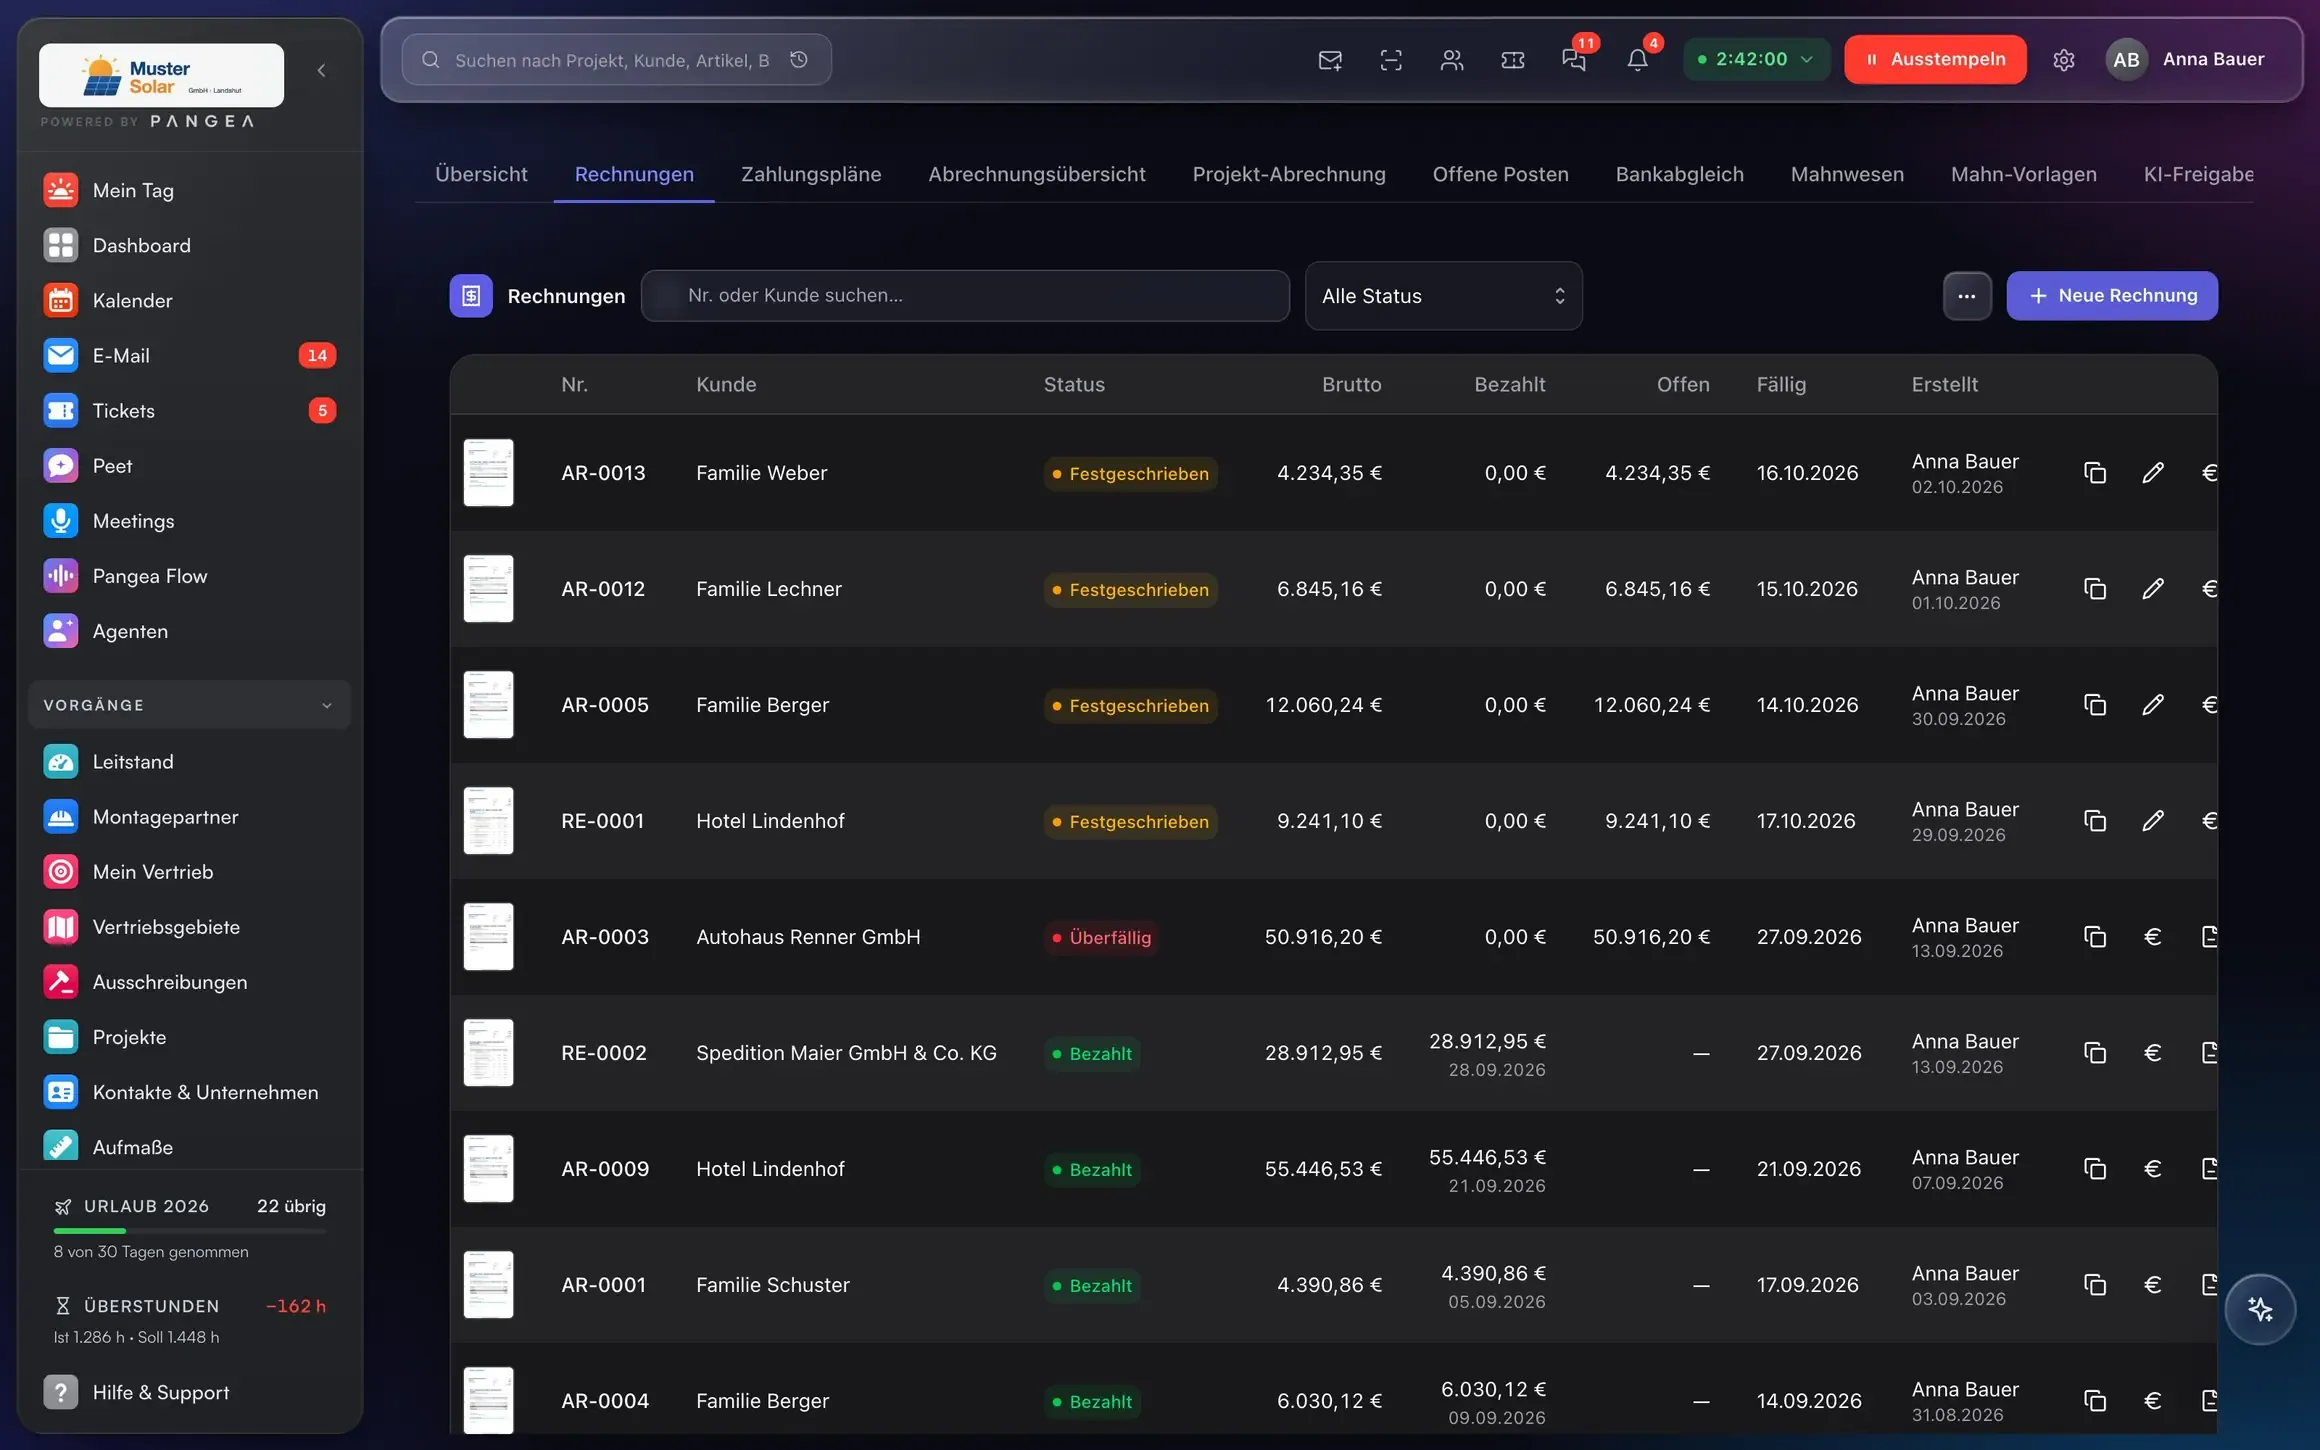Screen dimensions: 2320x1450
Task: Collapse the sidebar with chevron arrow
Action: pyautogui.click(x=321, y=70)
